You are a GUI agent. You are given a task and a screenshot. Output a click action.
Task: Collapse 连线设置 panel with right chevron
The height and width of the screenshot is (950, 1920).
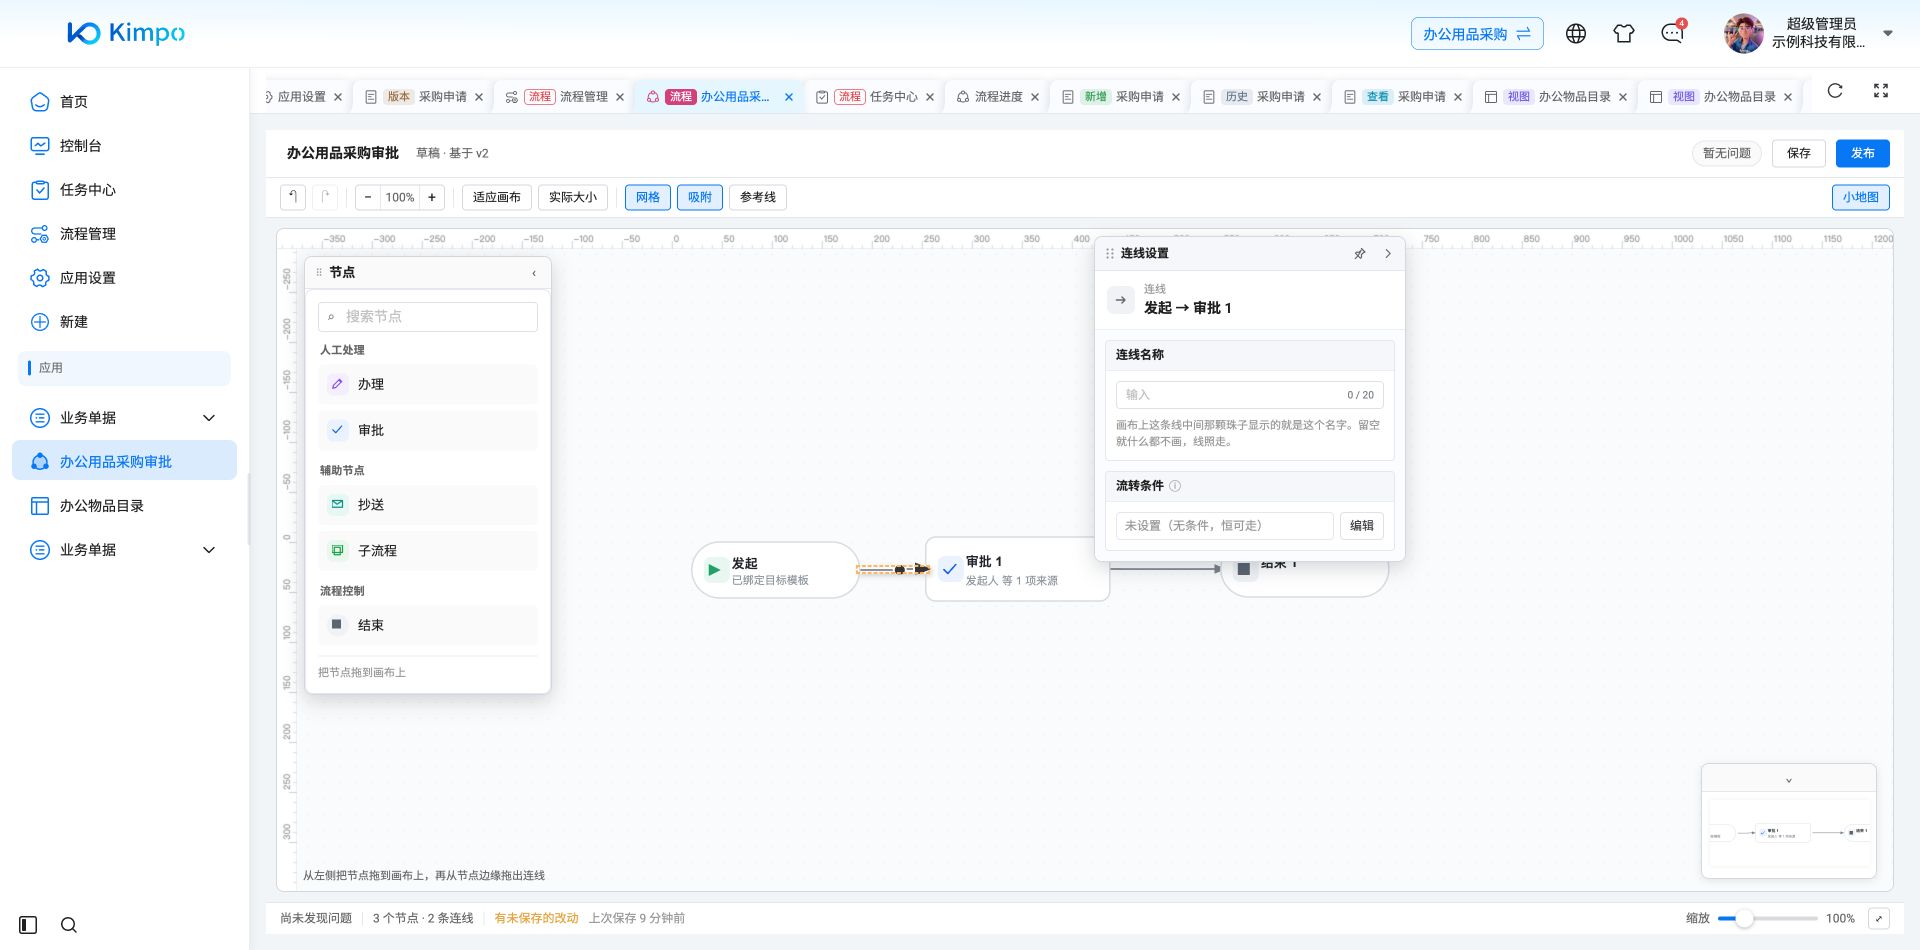point(1388,254)
